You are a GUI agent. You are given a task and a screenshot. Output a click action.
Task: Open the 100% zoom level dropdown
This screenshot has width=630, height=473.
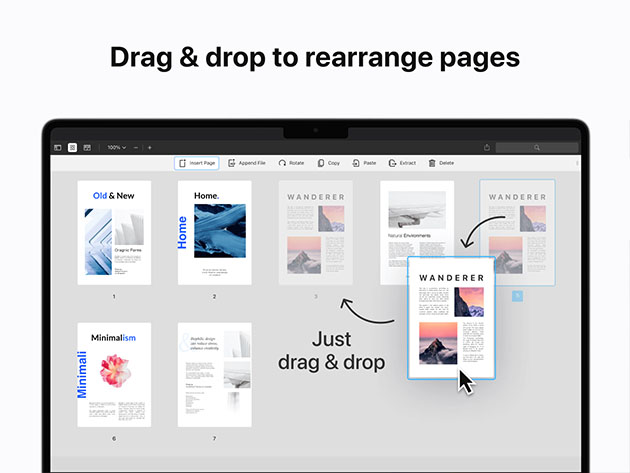pyautogui.click(x=116, y=147)
